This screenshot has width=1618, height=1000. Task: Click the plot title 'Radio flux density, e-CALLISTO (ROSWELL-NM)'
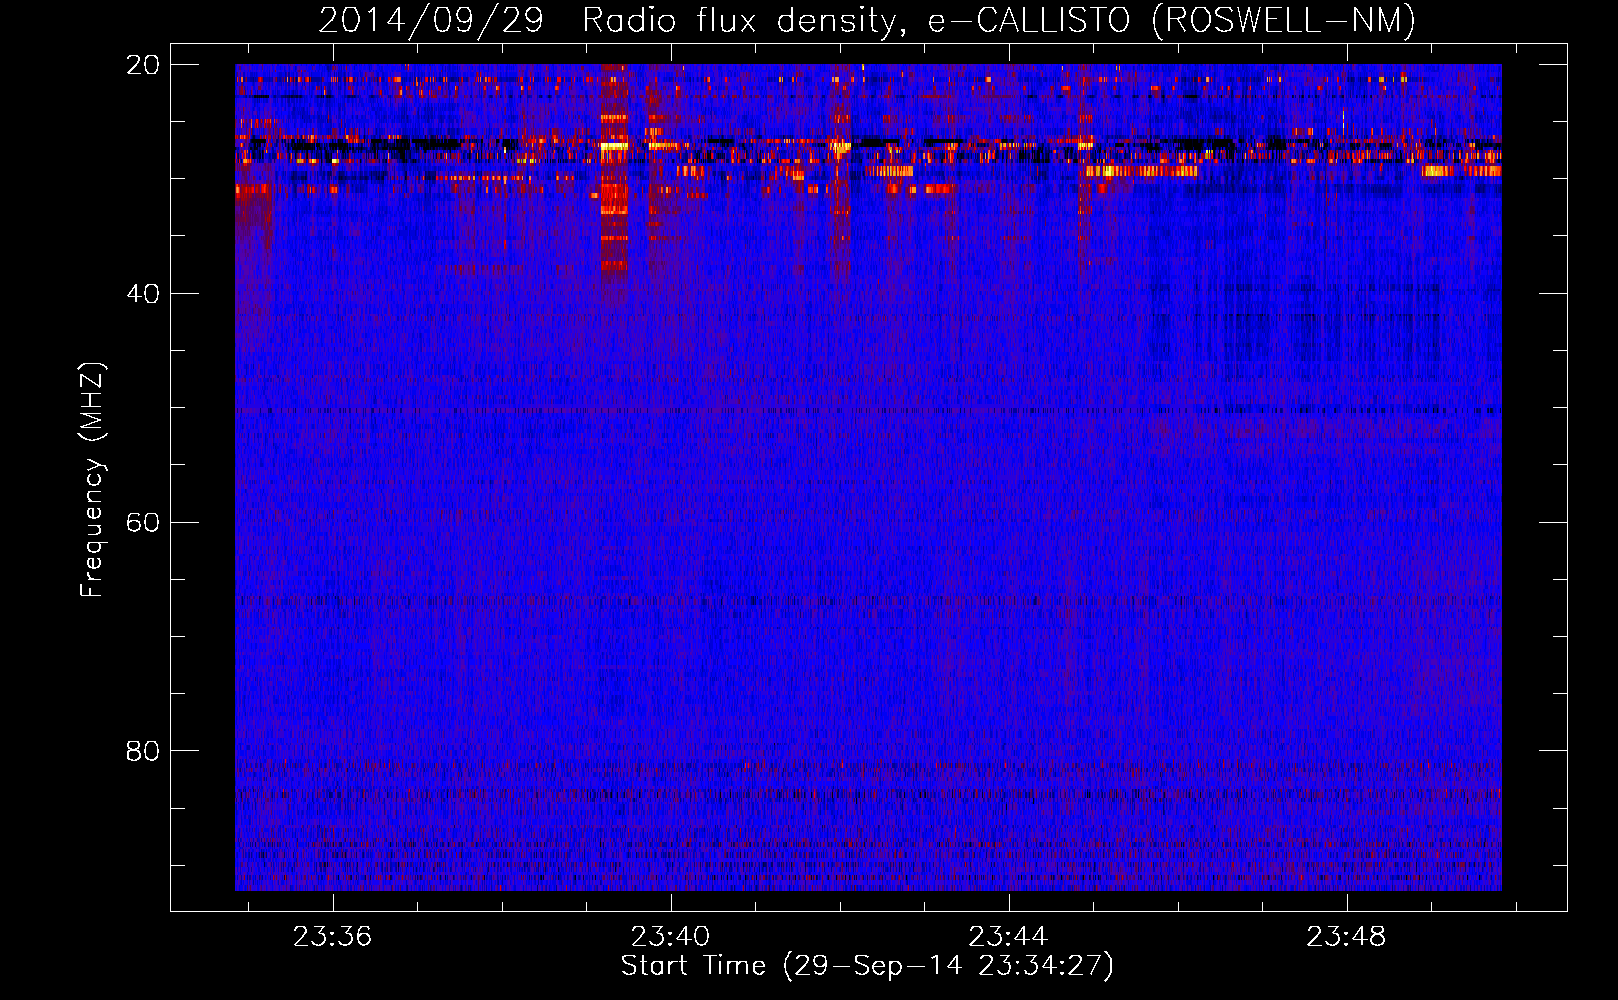click(x=998, y=20)
